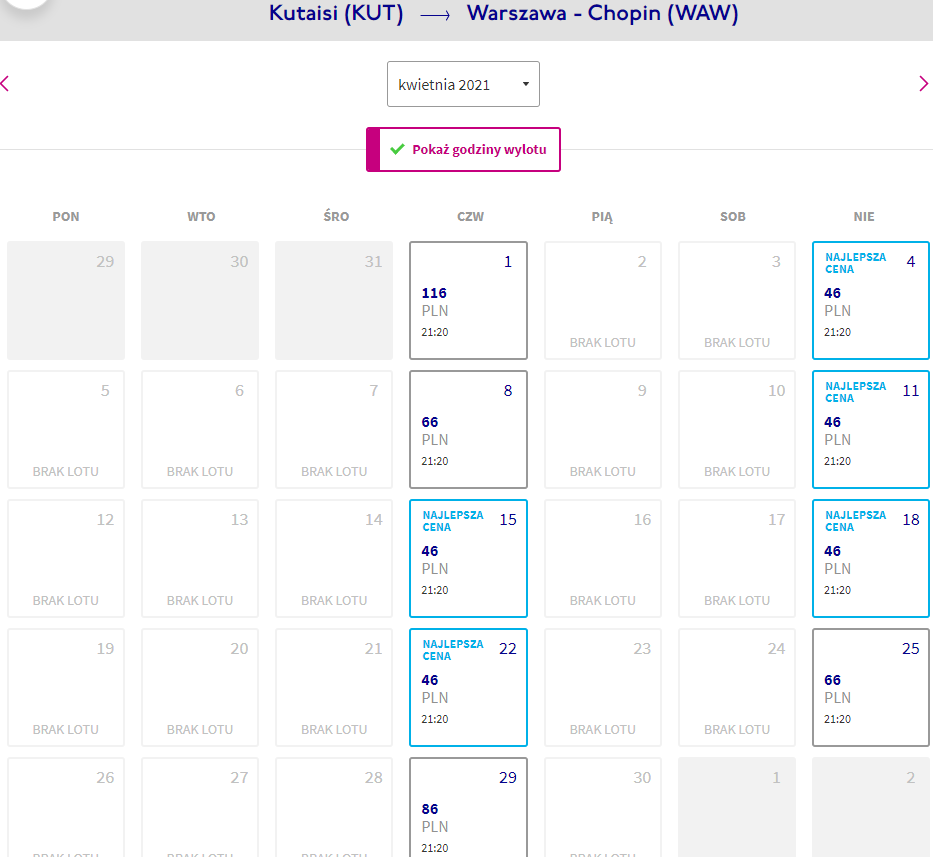Click April 5 BRAK LOTU cell
The height and width of the screenshot is (857, 933).
pyautogui.click(x=66, y=430)
